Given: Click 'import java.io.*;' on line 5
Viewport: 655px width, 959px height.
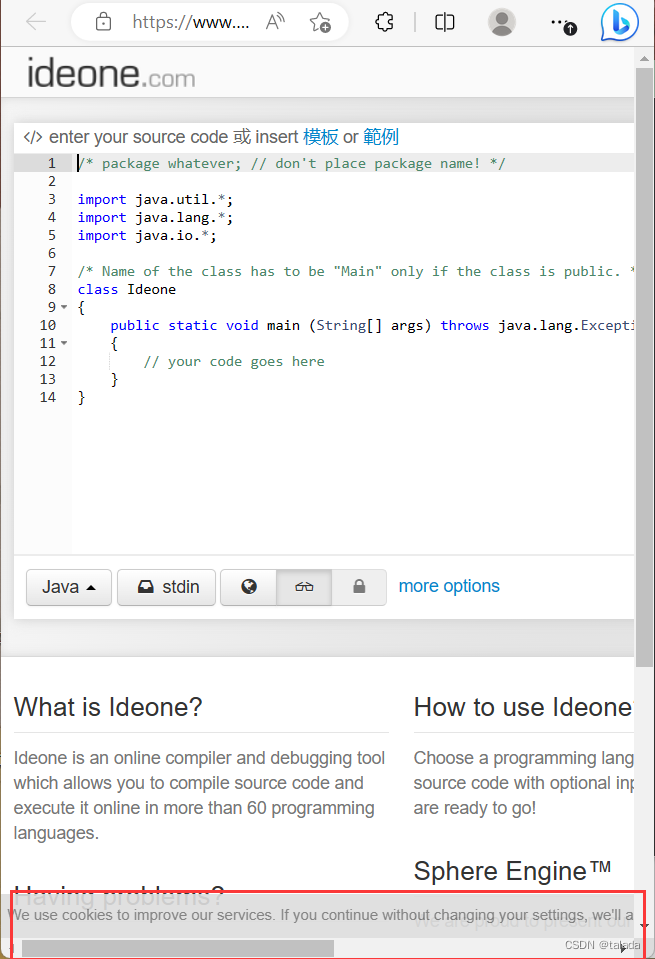Looking at the screenshot, I should pos(147,235).
